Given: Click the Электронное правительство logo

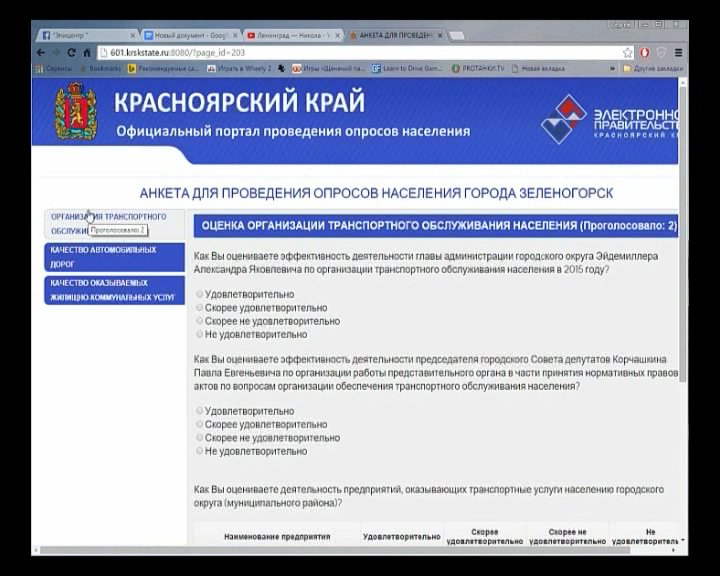Looking at the screenshot, I should pos(609,119).
